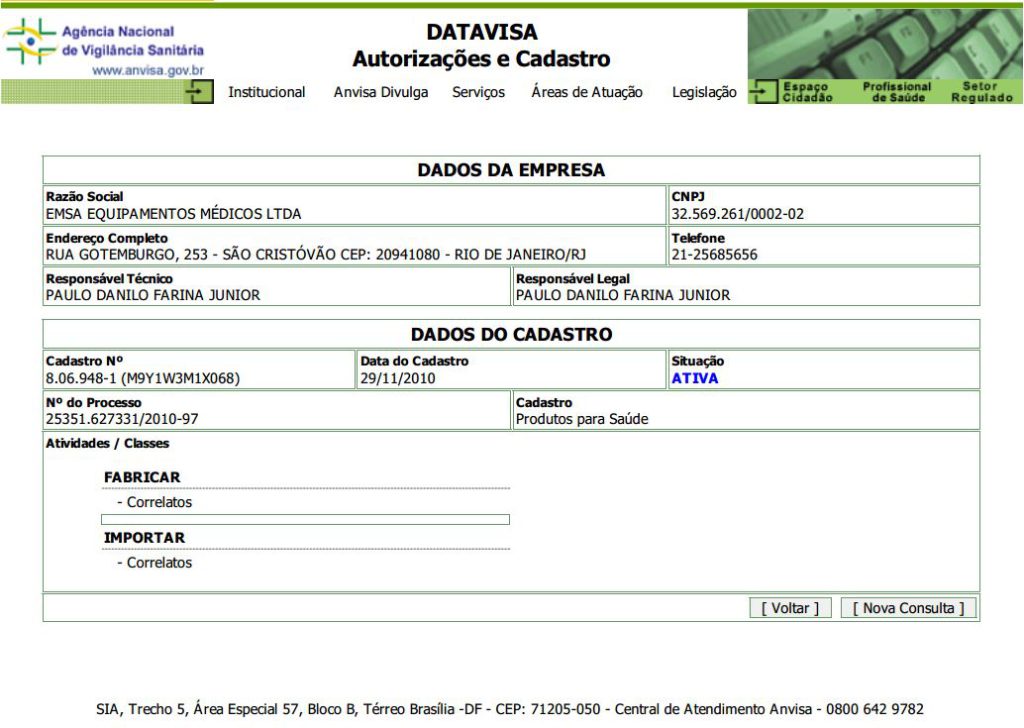Switch to the Espaço Cidadão section

807,92
